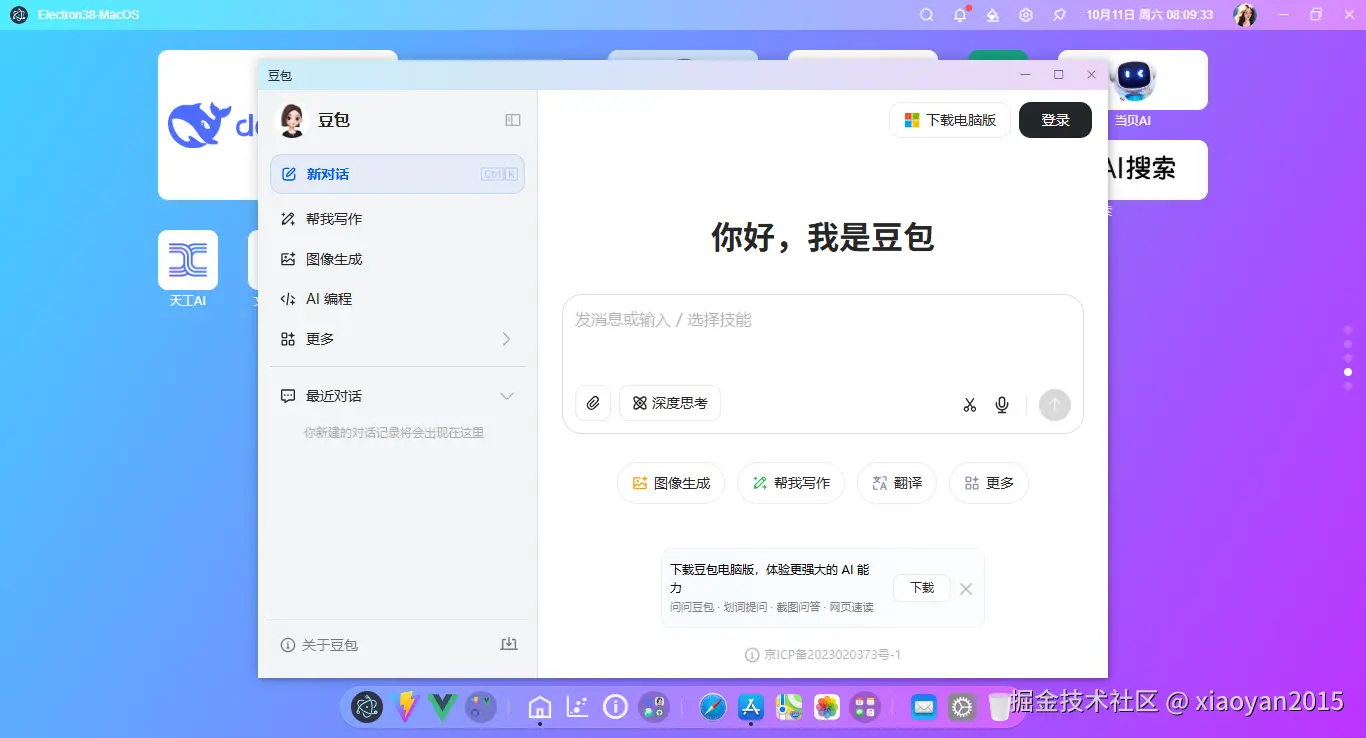Click the send arrow button
1366x738 pixels.
tap(1054, 404)
